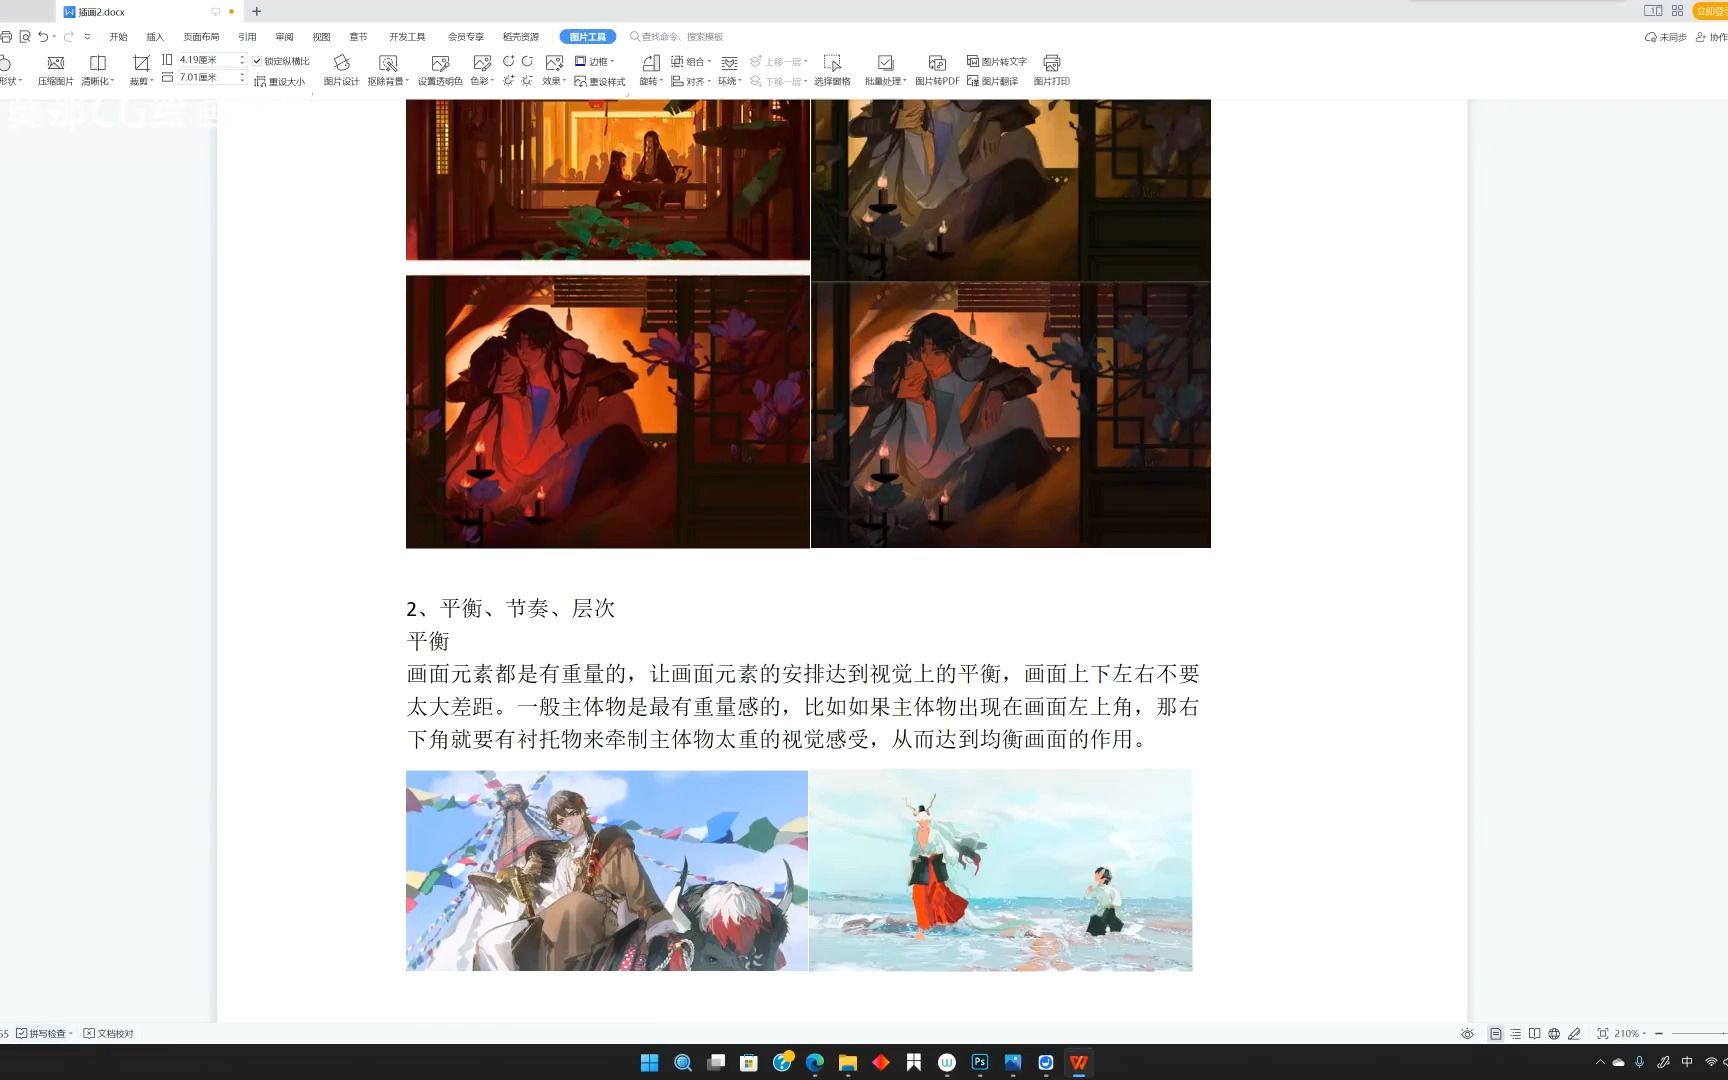Open the 视图 View tab
This screenshot has width=1728, height=1080.
coord(321,37)
